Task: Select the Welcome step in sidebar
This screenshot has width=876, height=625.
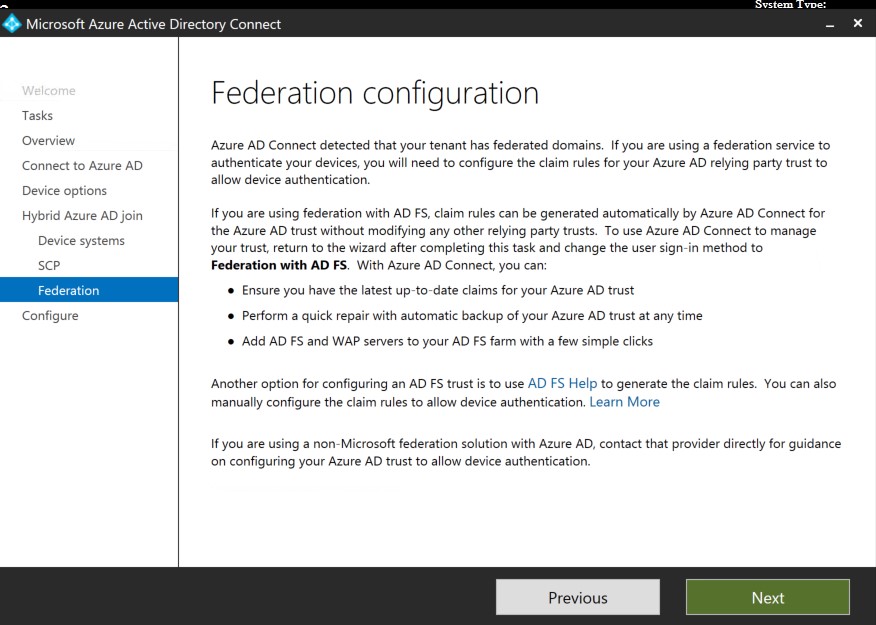Action: point(49,90)
